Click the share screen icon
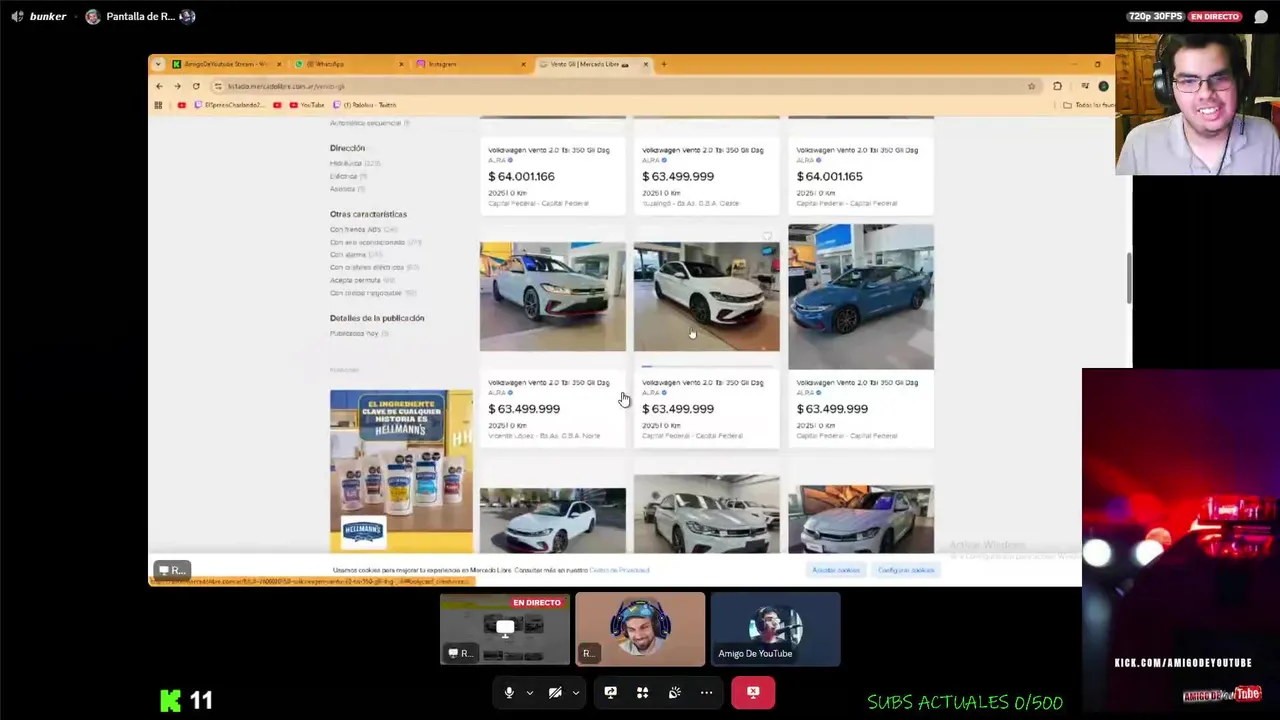This screenshot has width=1280, height=720. [x=610, y=692]
